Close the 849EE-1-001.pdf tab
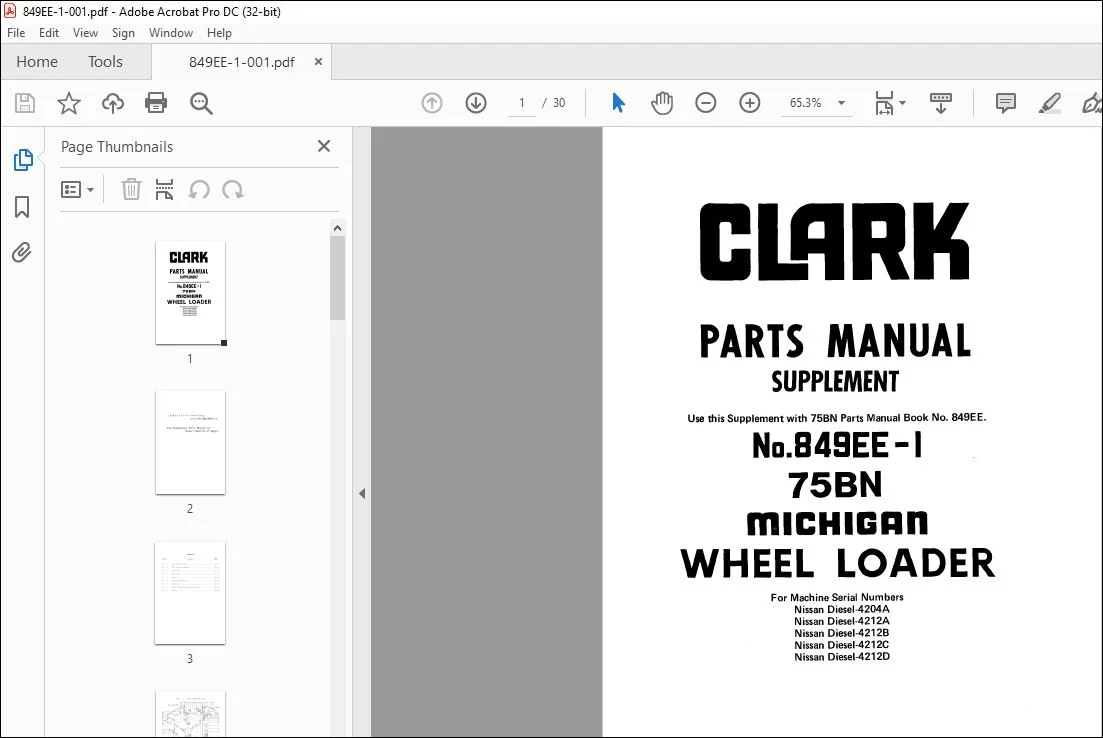Viewport: 1103px width, 738px height. (x=319, y=62)
